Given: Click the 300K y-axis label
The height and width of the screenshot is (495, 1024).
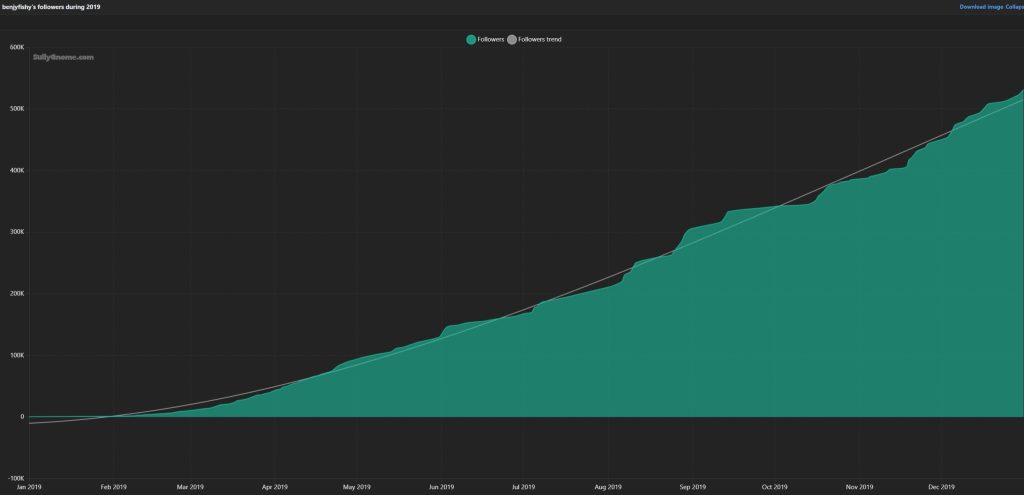Looking at the screenshot, I should 17,232.
